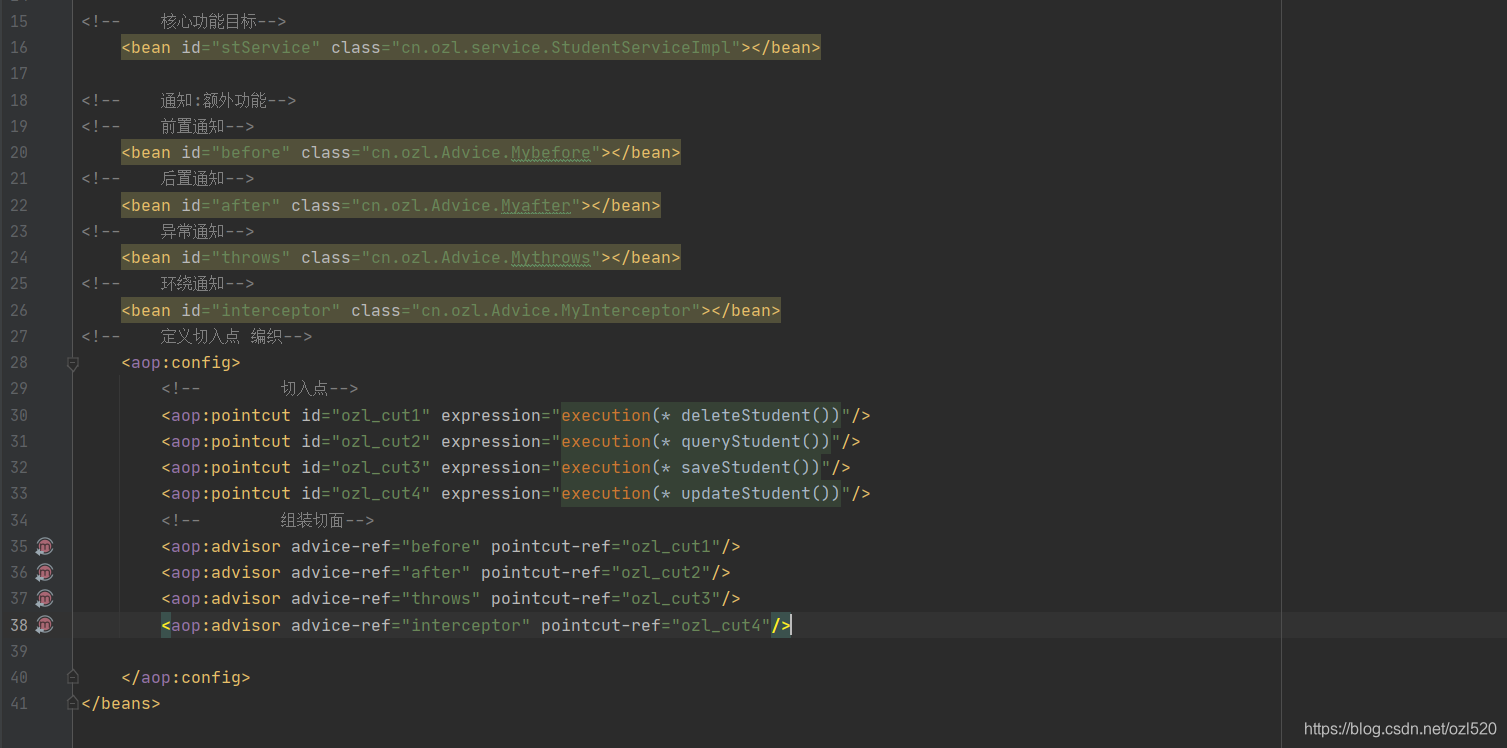Image resolution: width=1507 pixels, height=748 pixels.
Task: Click the saveStudent() execution expression
Action: (691, 467)
